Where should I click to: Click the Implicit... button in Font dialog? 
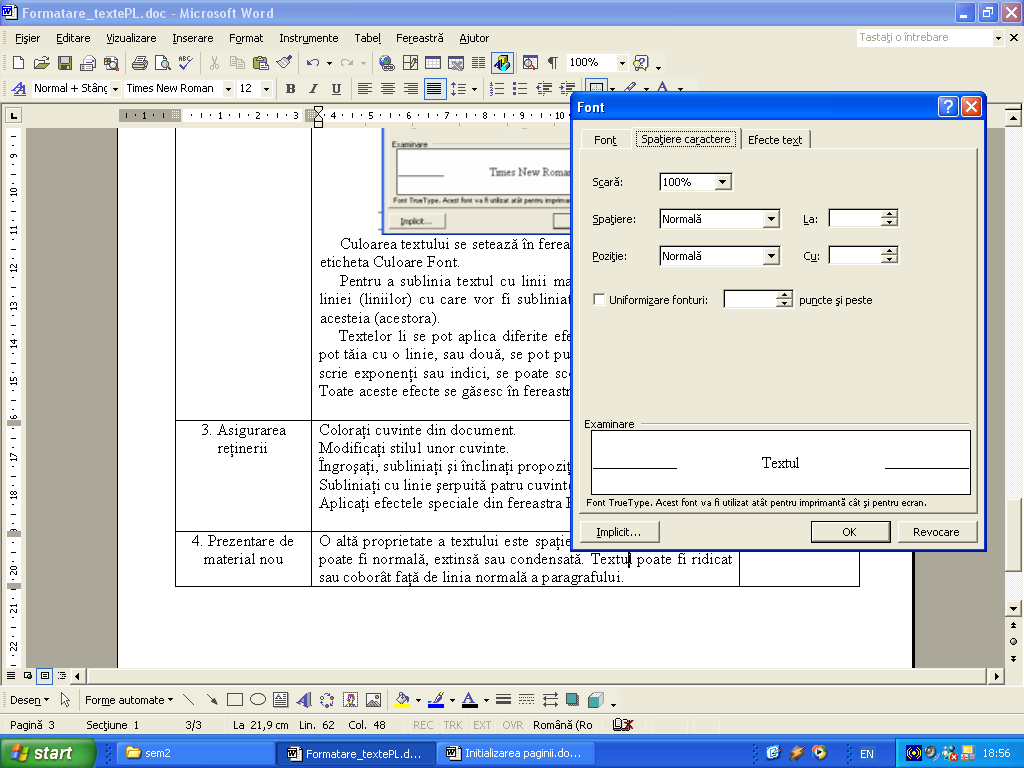click(618, 532)
